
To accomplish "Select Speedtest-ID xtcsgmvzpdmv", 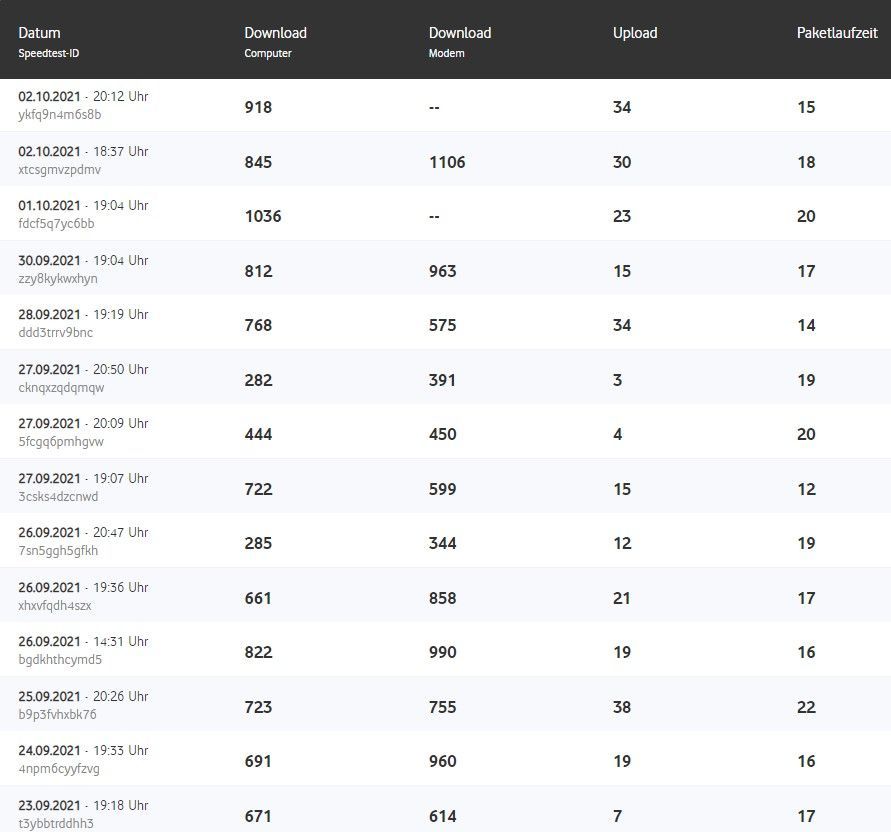I will coord(60,170).
